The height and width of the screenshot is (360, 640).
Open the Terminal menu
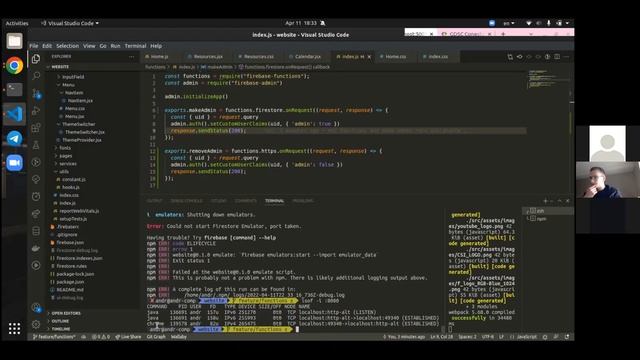point(135,46)
